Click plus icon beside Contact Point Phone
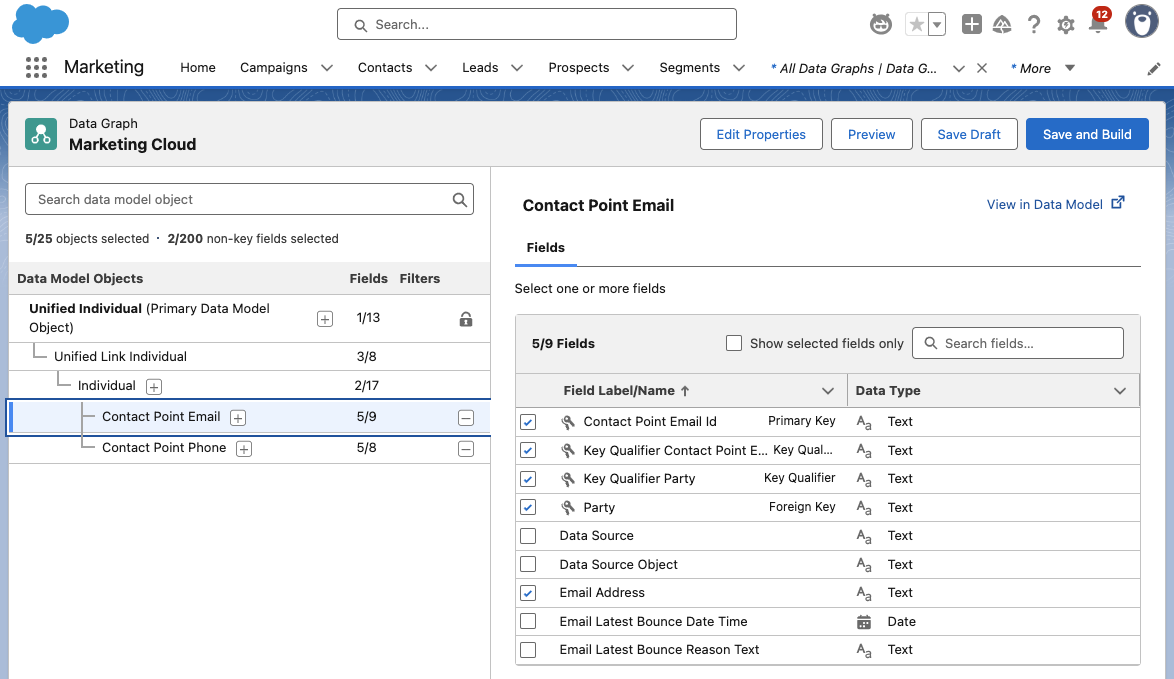Image resolution: width=1174 pixels, height=679 pixels. point(244,448)
